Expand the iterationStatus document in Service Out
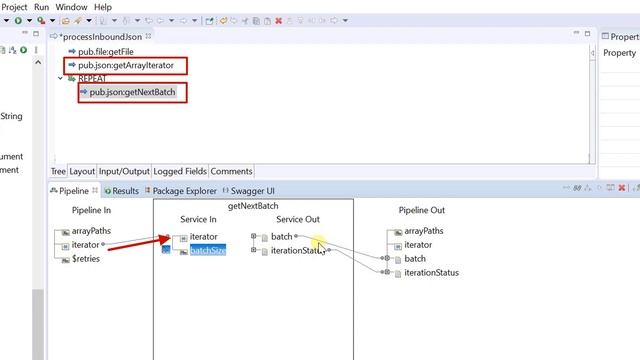The height and width of the screenshot is (360, 640). (x=253, y=249)
